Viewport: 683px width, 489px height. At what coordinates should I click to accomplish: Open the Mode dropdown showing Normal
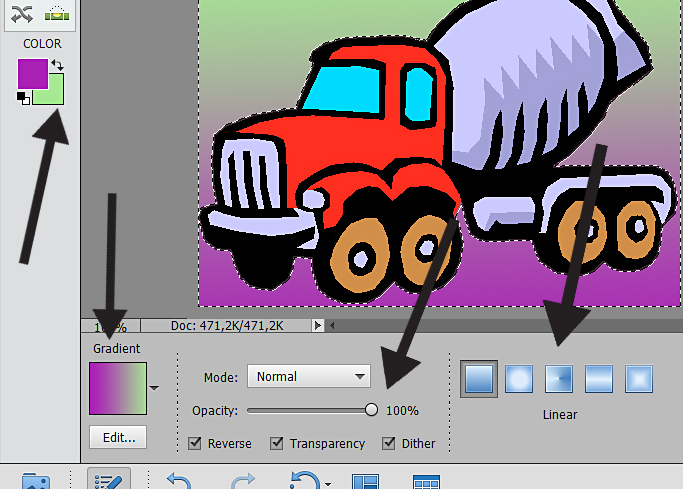point(308,377)
